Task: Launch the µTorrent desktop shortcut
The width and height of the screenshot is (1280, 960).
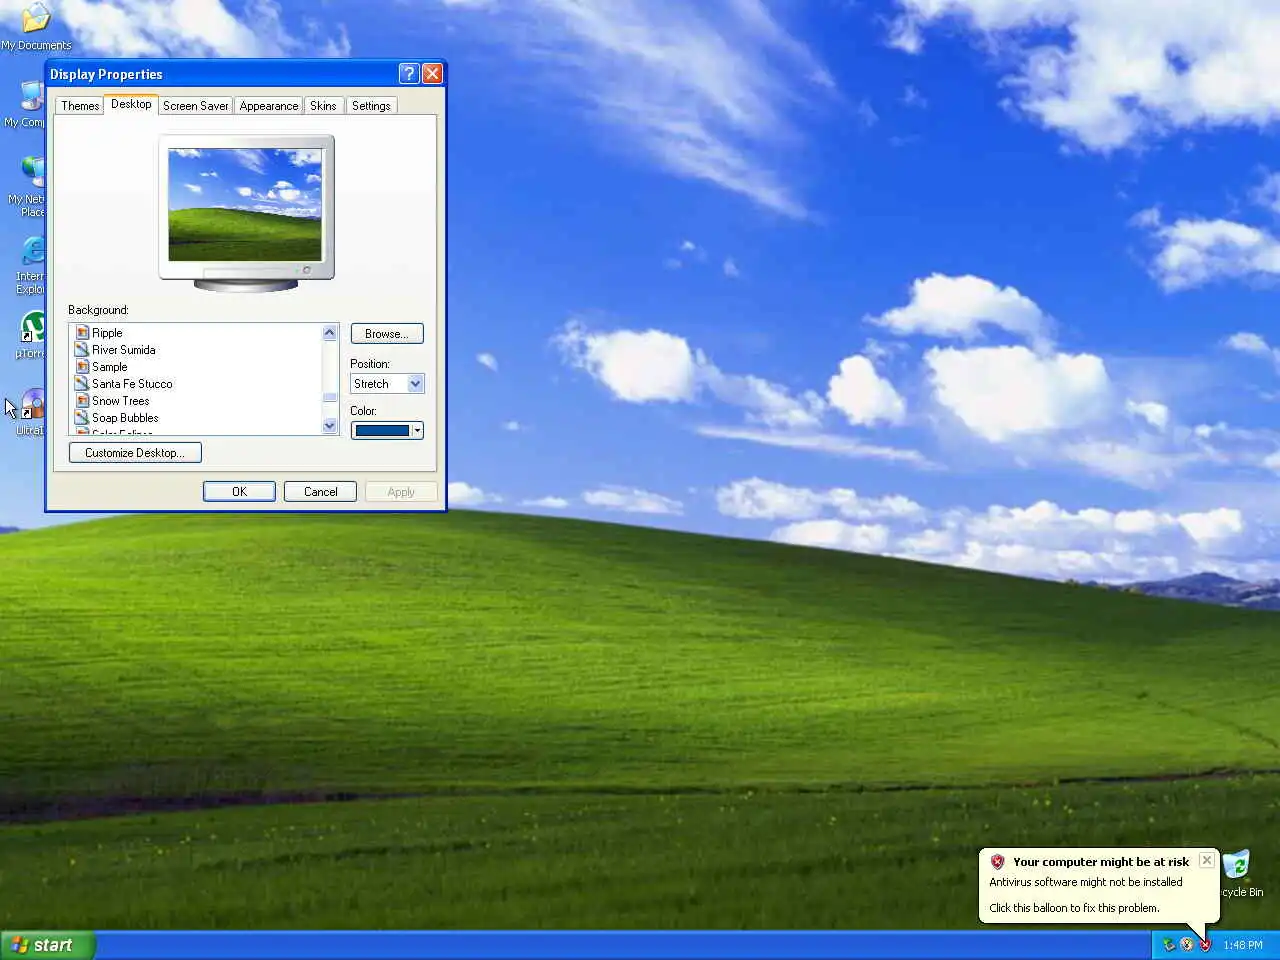Action: (x=33, y=328)
